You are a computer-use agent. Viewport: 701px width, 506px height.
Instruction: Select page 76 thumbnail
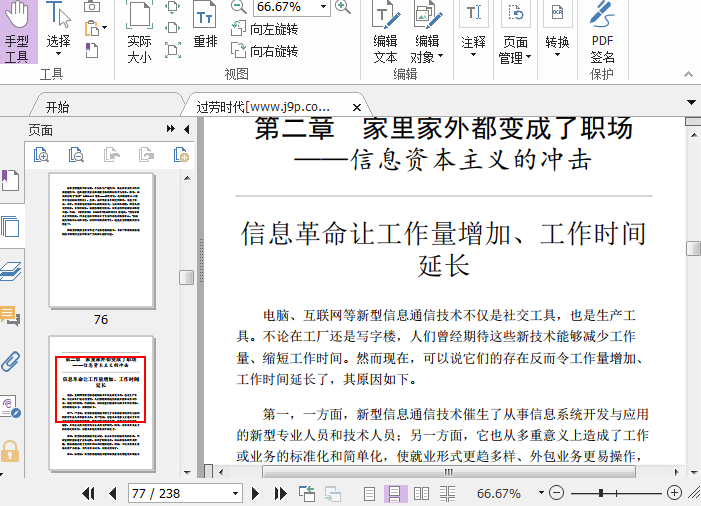point(101,240)
